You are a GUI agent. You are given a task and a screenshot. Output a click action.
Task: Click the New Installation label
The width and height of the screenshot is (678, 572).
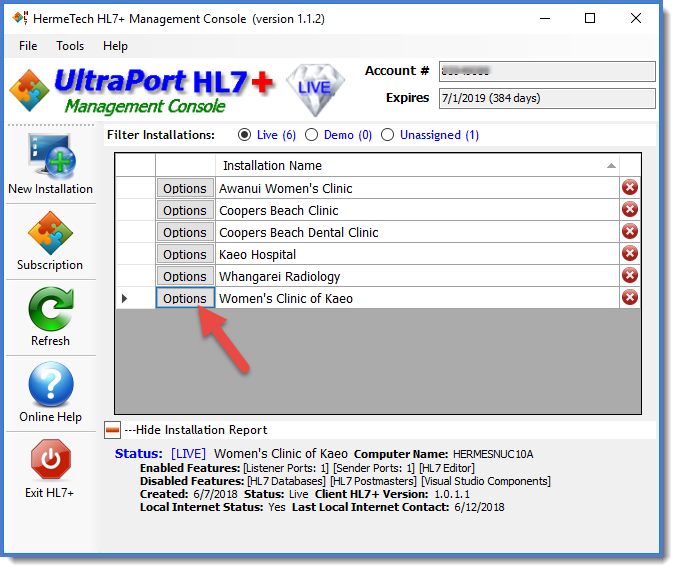(51, 189)
